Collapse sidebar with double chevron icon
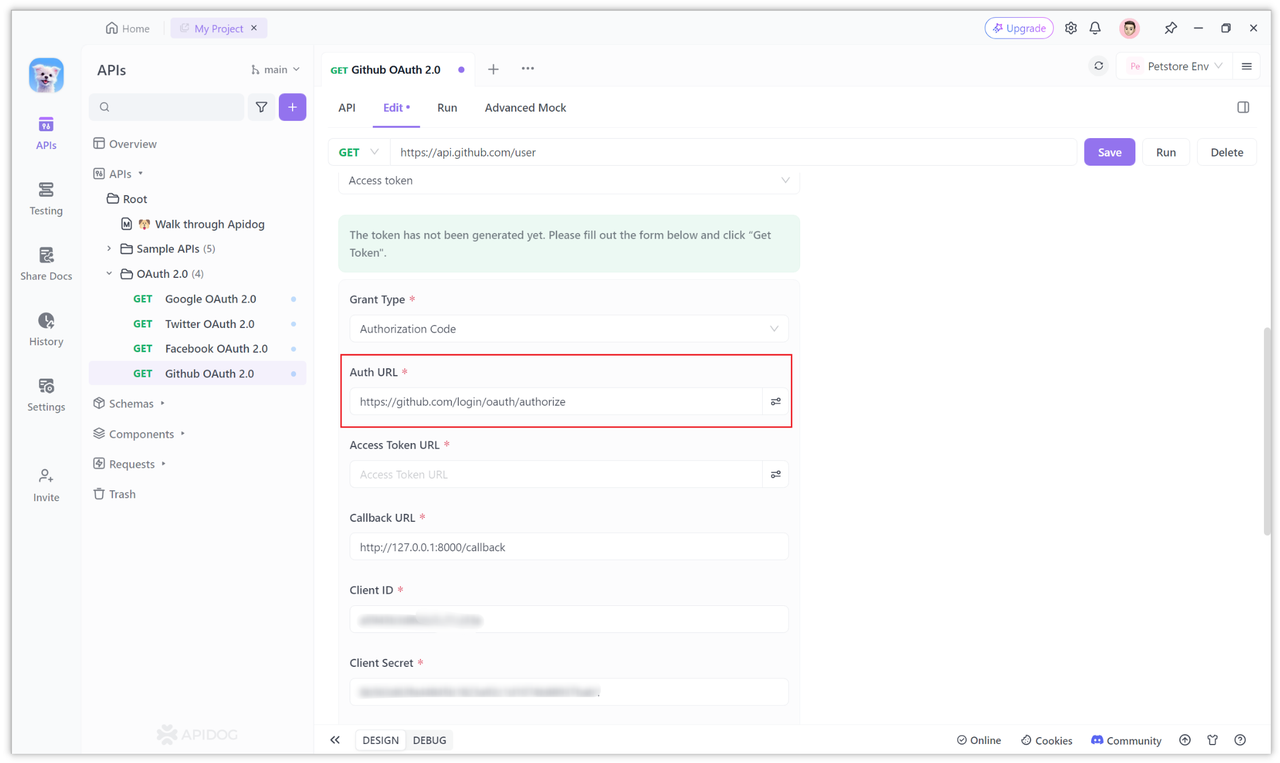Screen dimensions: 1280x763 tap(335, 740)
